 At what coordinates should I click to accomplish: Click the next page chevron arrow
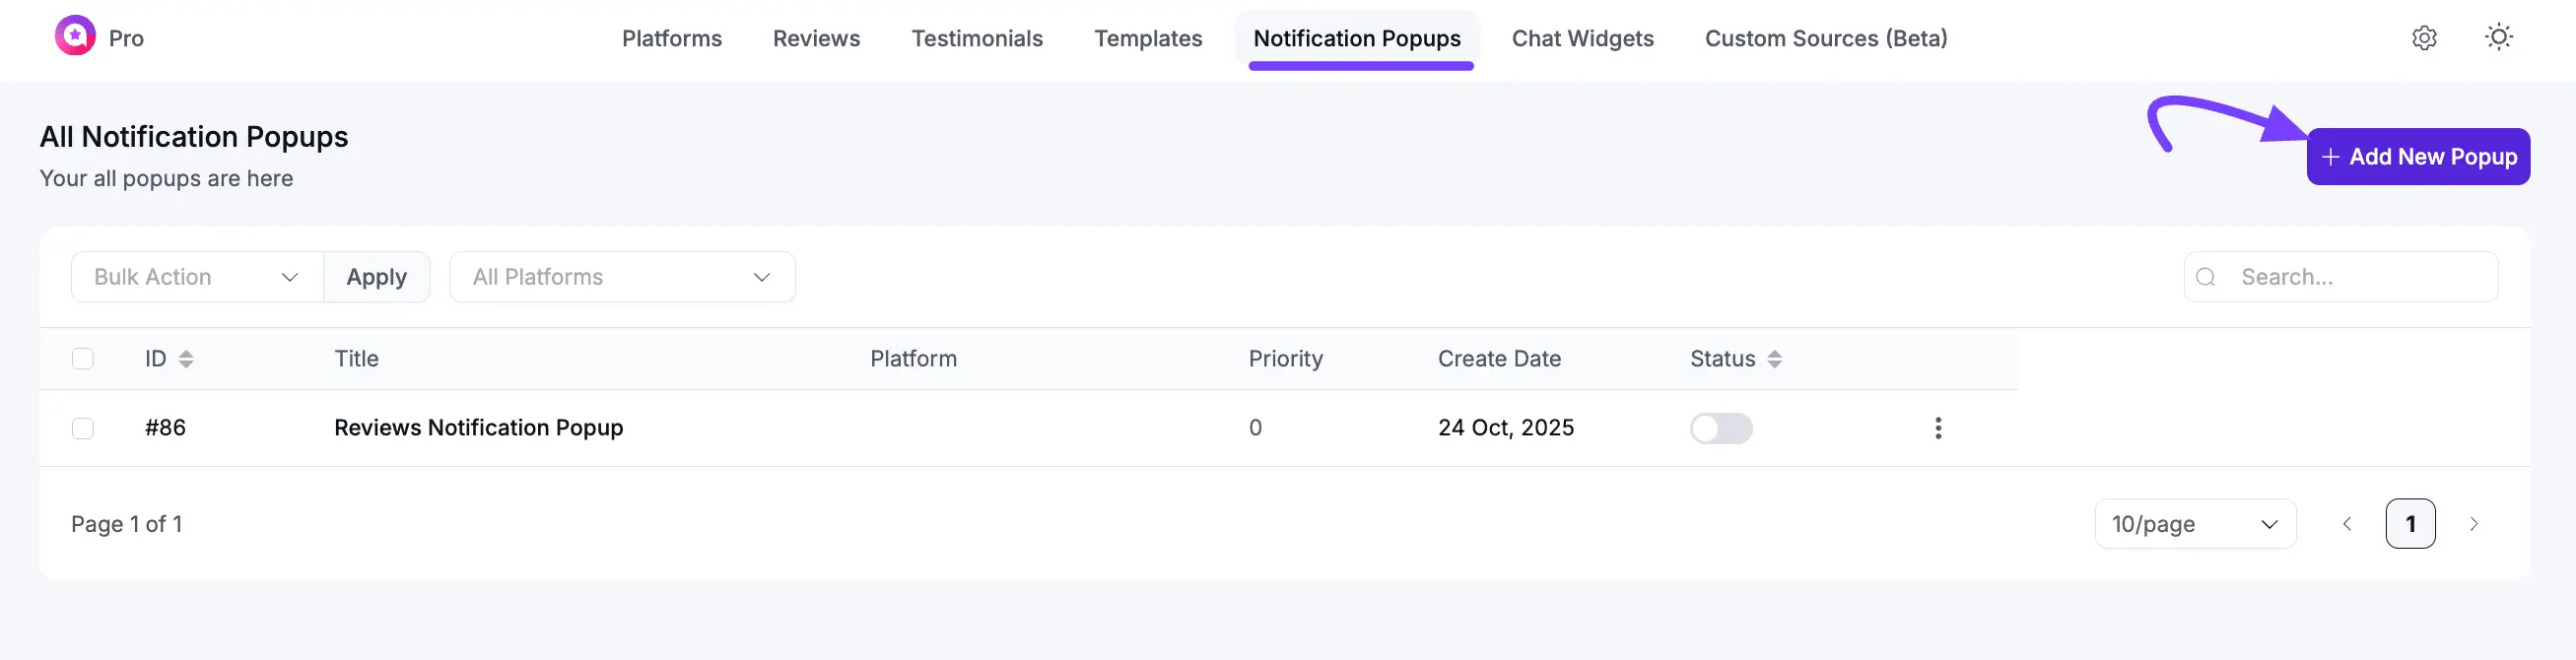pos(2475,523)
